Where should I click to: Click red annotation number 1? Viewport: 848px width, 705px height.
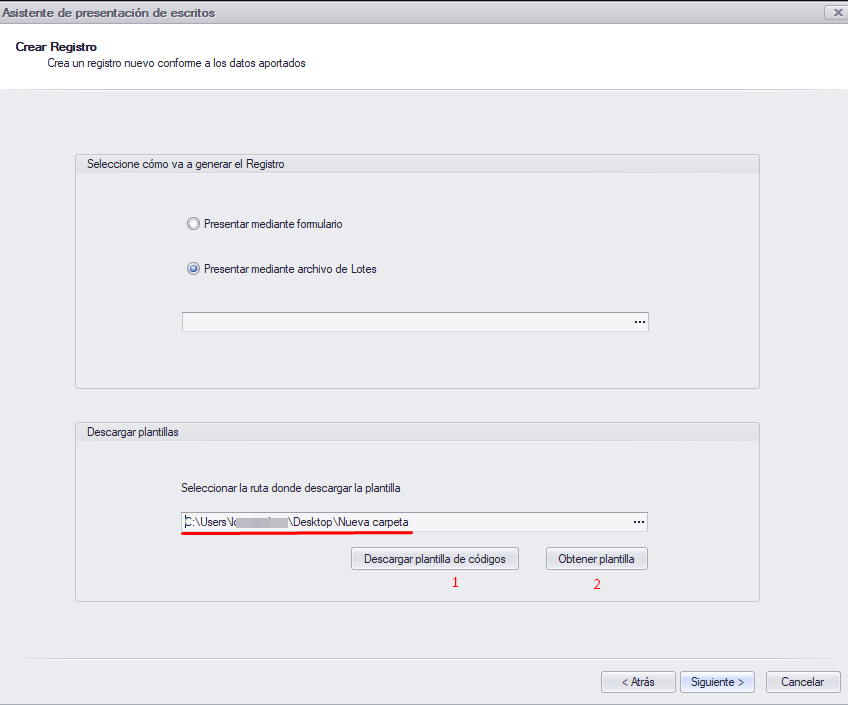(455, 582)
